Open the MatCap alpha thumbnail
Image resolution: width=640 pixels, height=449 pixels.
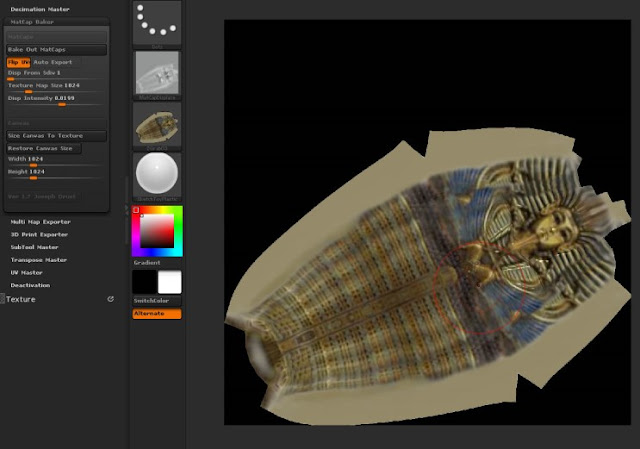click(157, 73)
